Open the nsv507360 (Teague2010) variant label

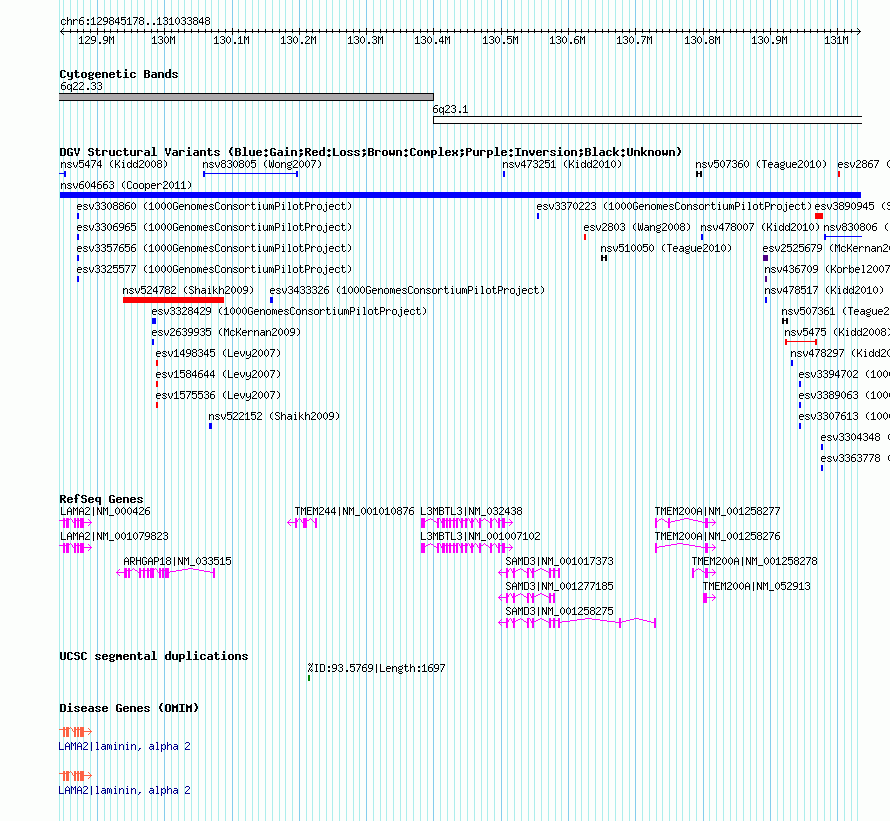coord(761,164)
